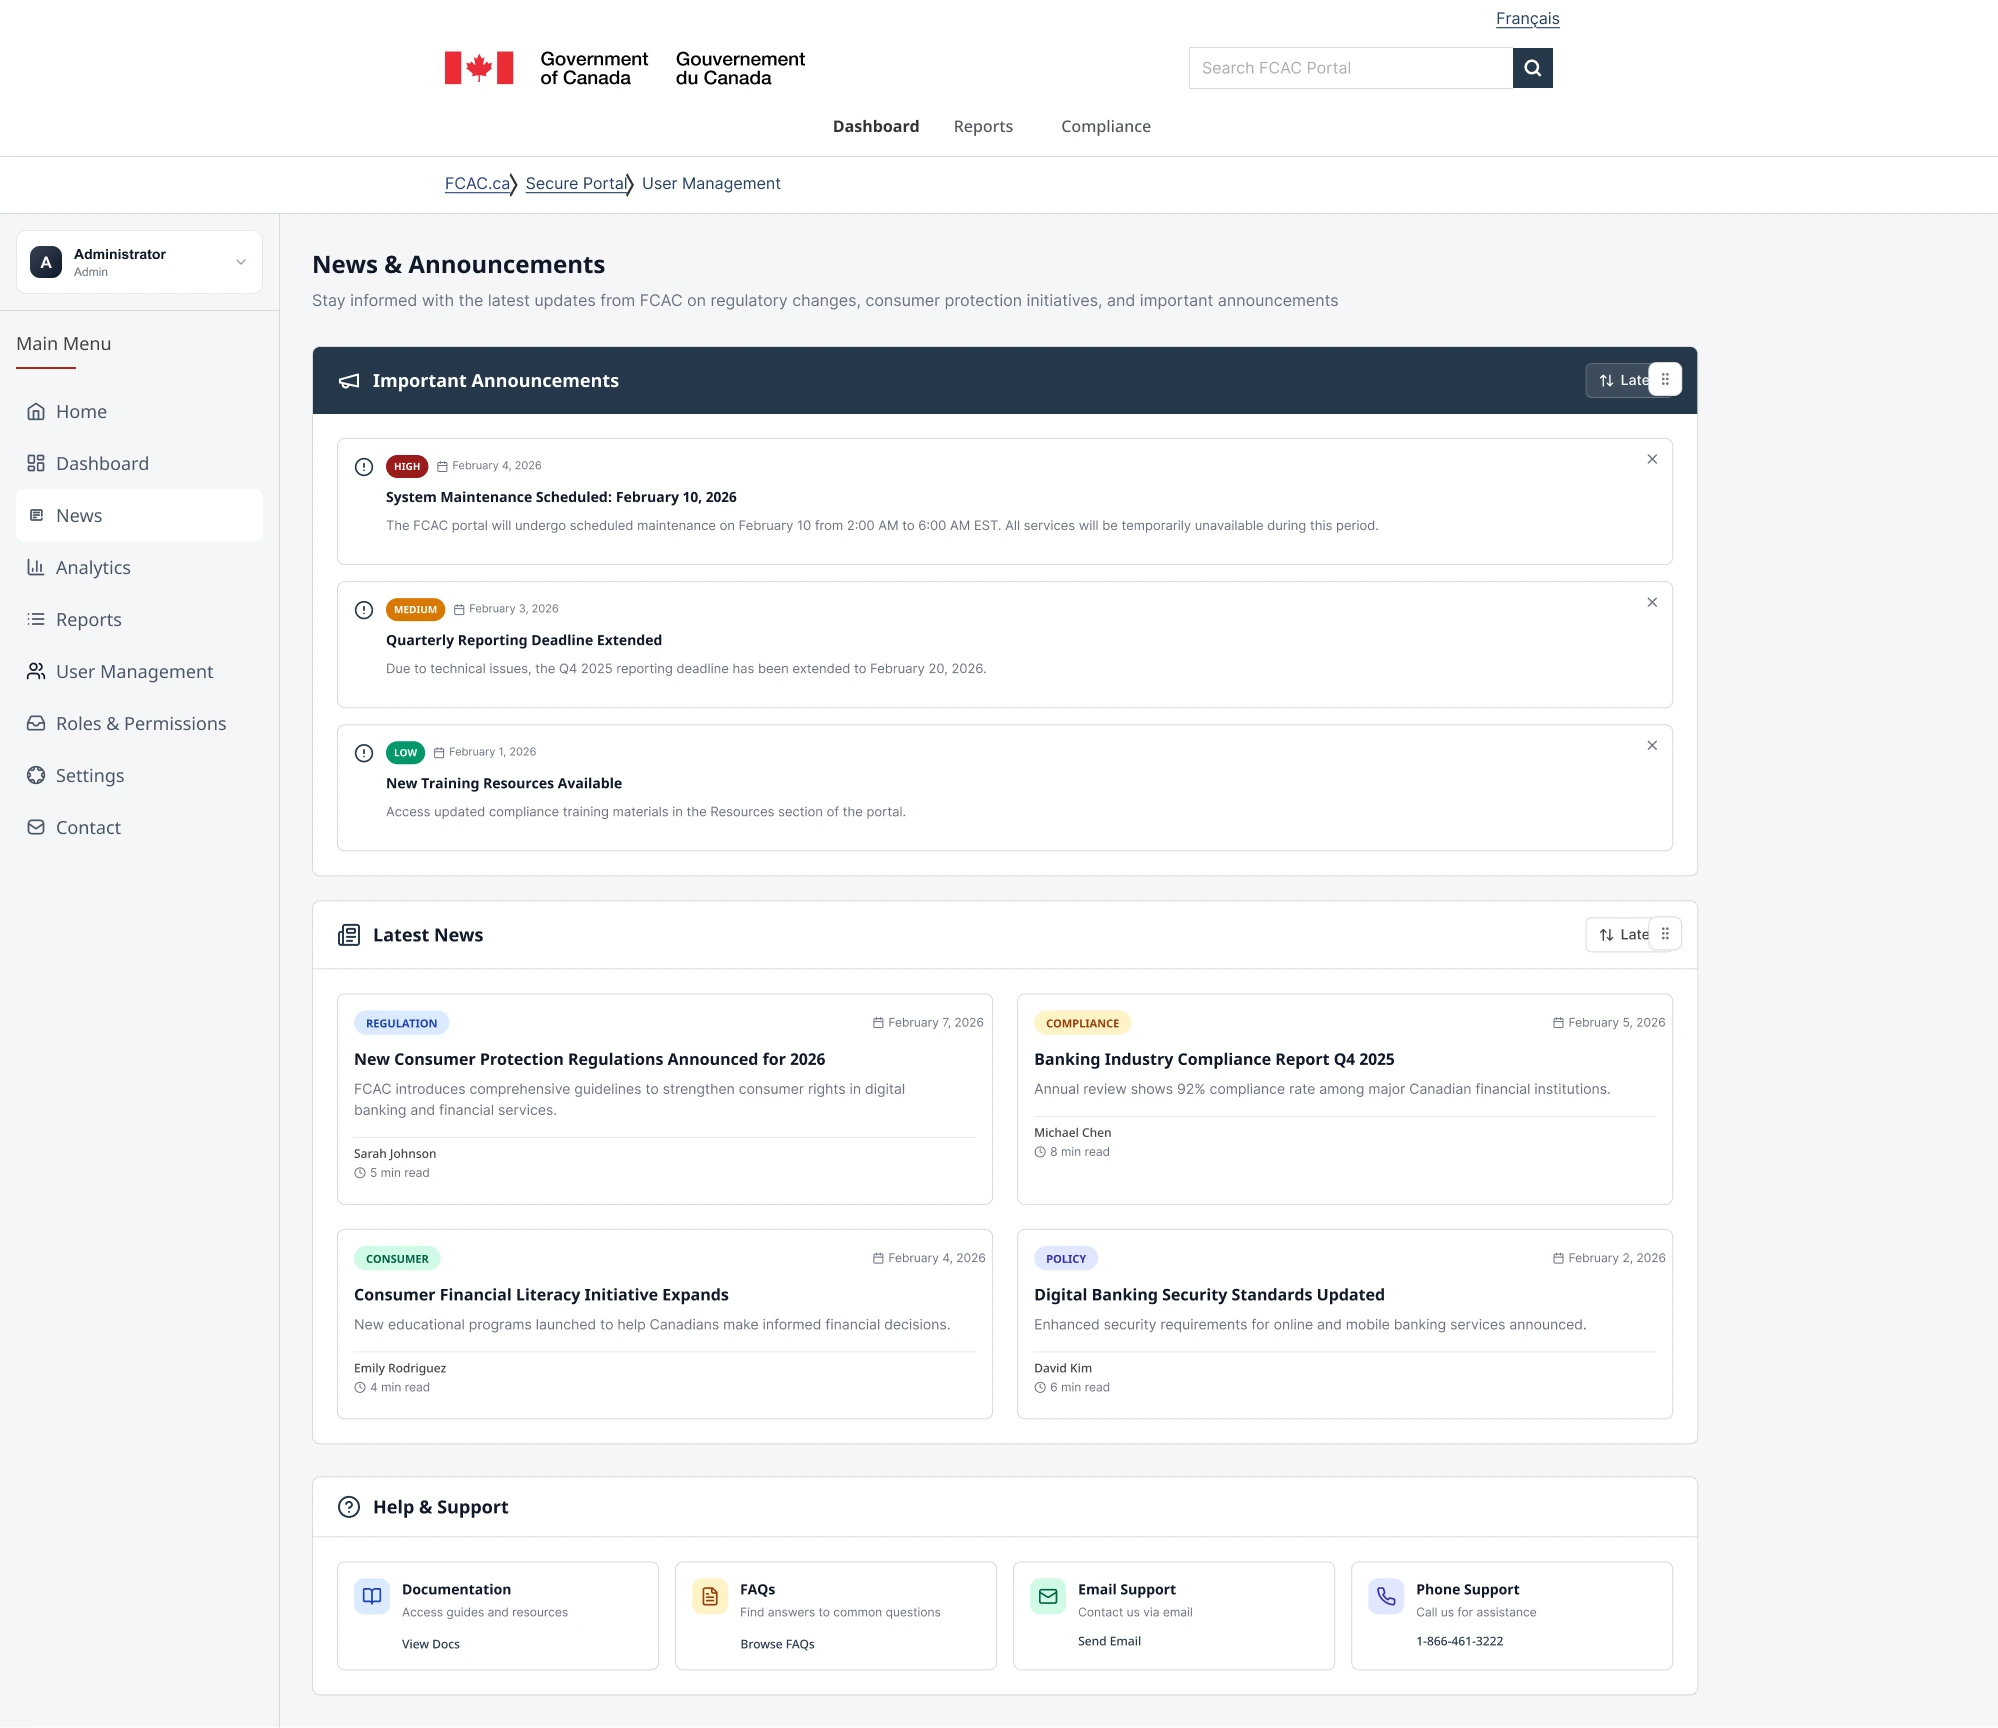Follow the Secure Portal breadcrumb link
The width and height of the screenshot is (1998, 1728).
(x=577, y=183)
